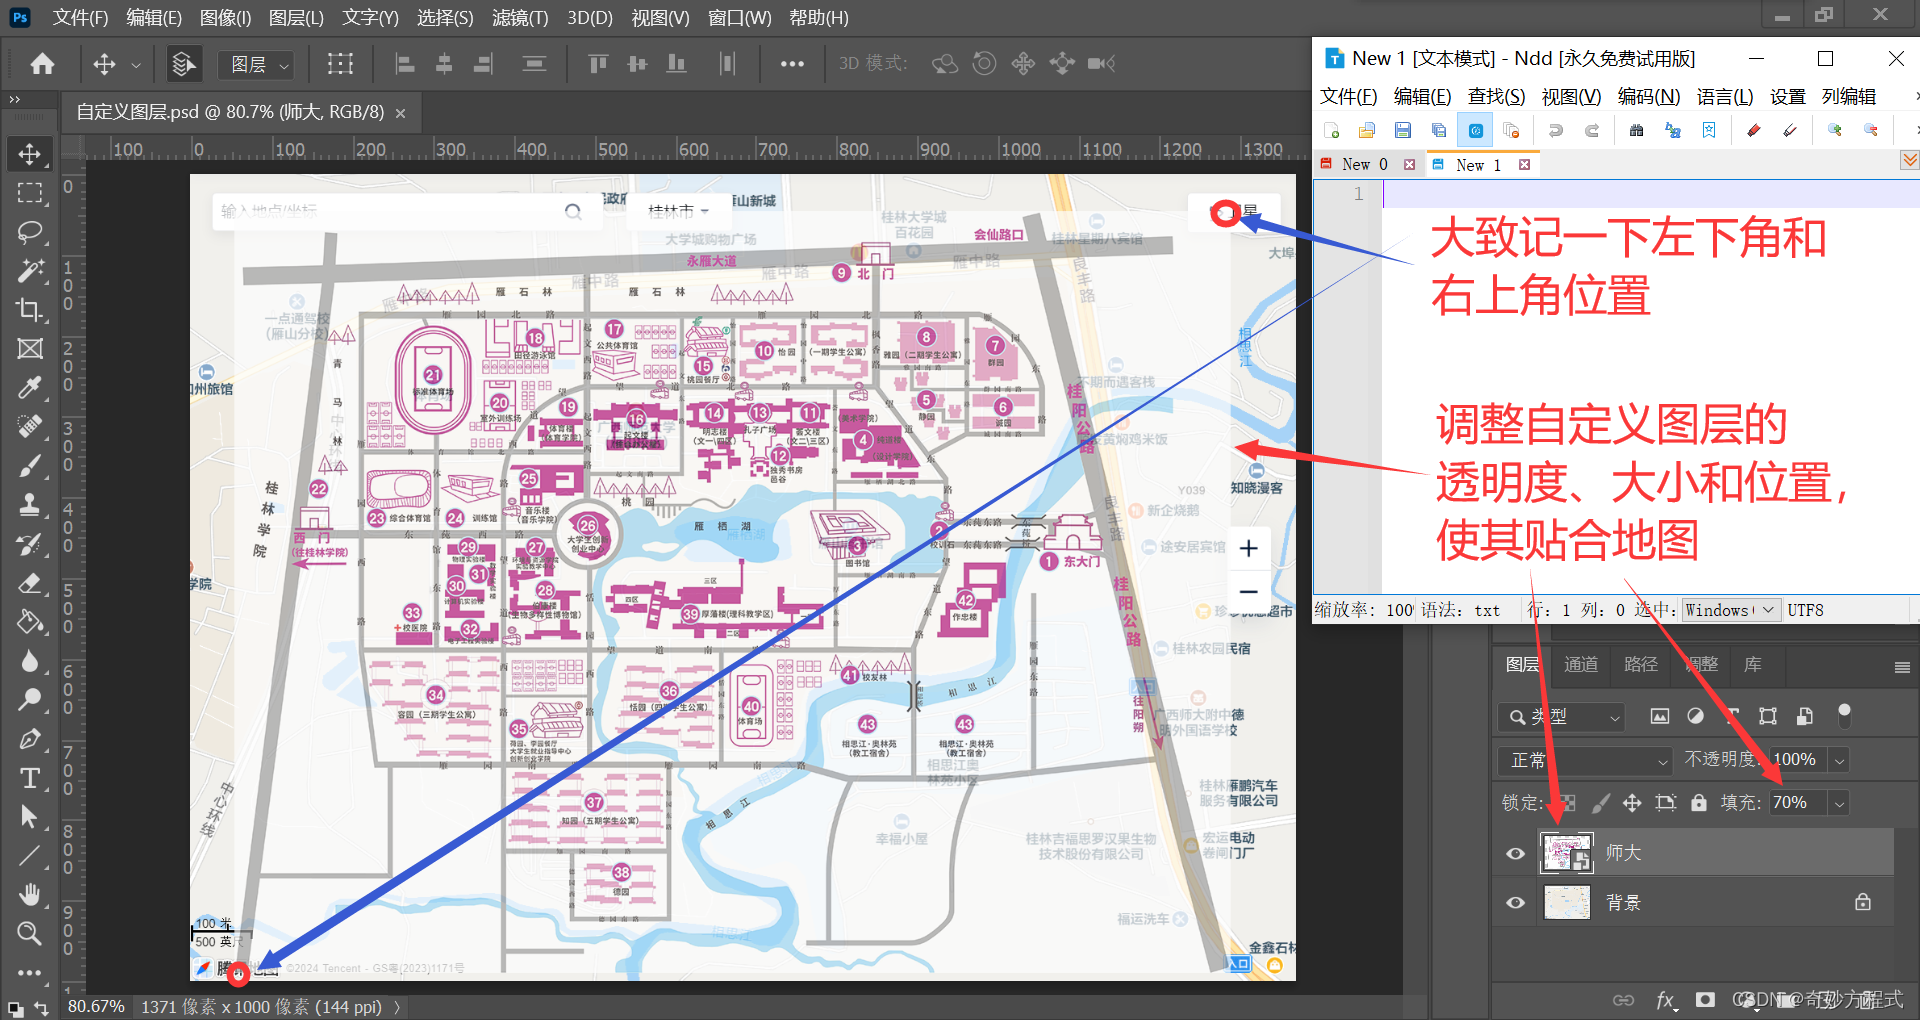Click the zoom 80.67% status field
The image size is (1920, 1020).
pos(96,1006)
